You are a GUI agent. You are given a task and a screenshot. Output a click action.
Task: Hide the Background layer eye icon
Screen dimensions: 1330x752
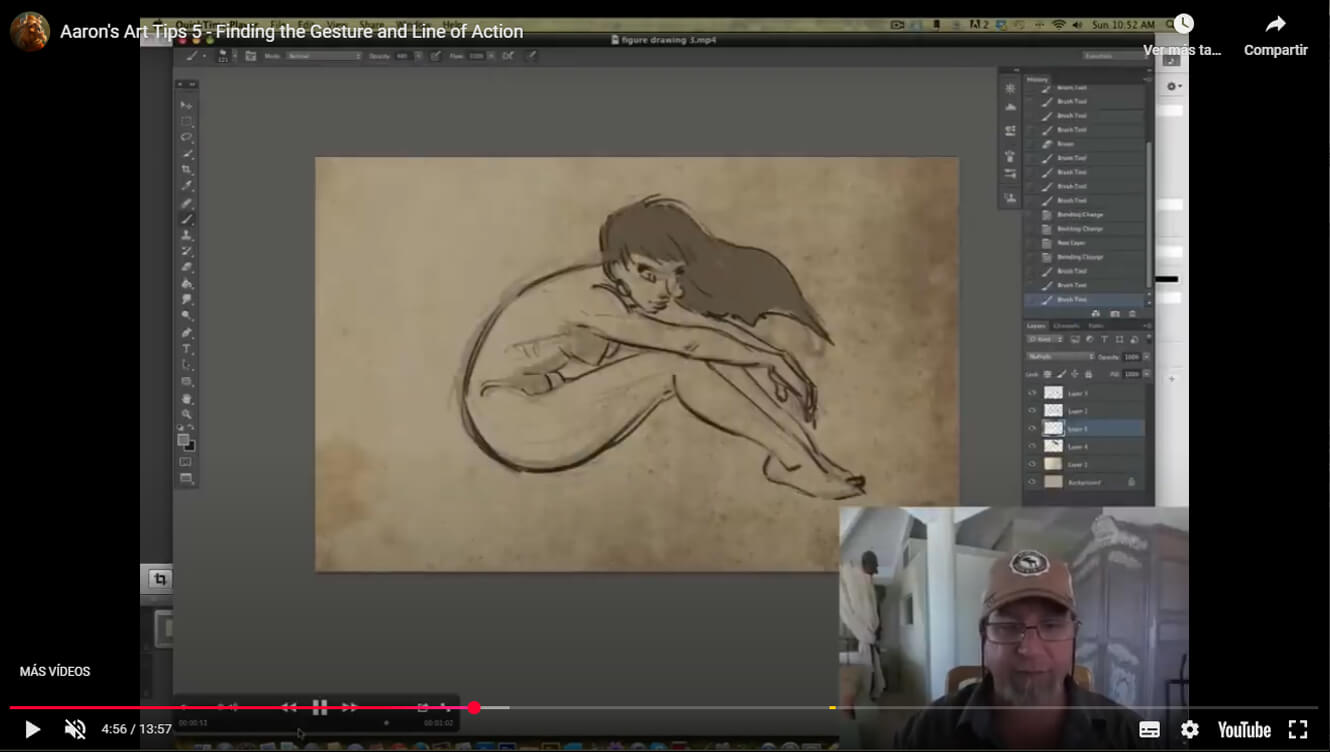pyautogui.click(x=1033, y=482)
